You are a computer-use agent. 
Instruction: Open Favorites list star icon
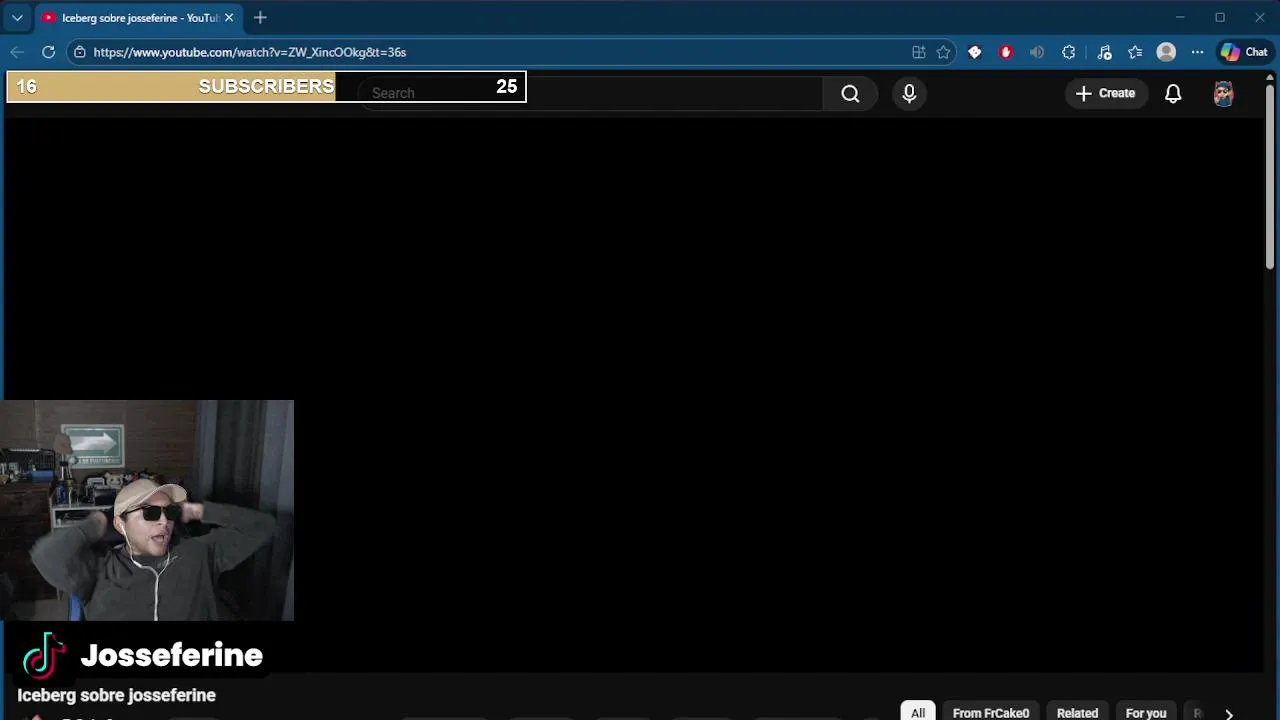click(1135, 52)
